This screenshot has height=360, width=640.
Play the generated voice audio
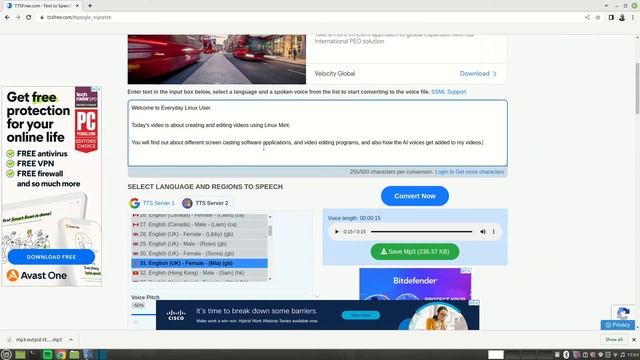[x=337, y=232]
